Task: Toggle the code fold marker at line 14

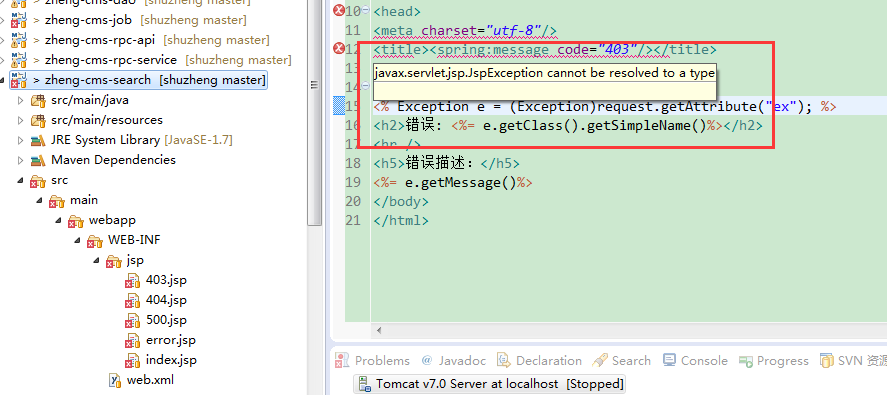Action: tap(365, 87)
